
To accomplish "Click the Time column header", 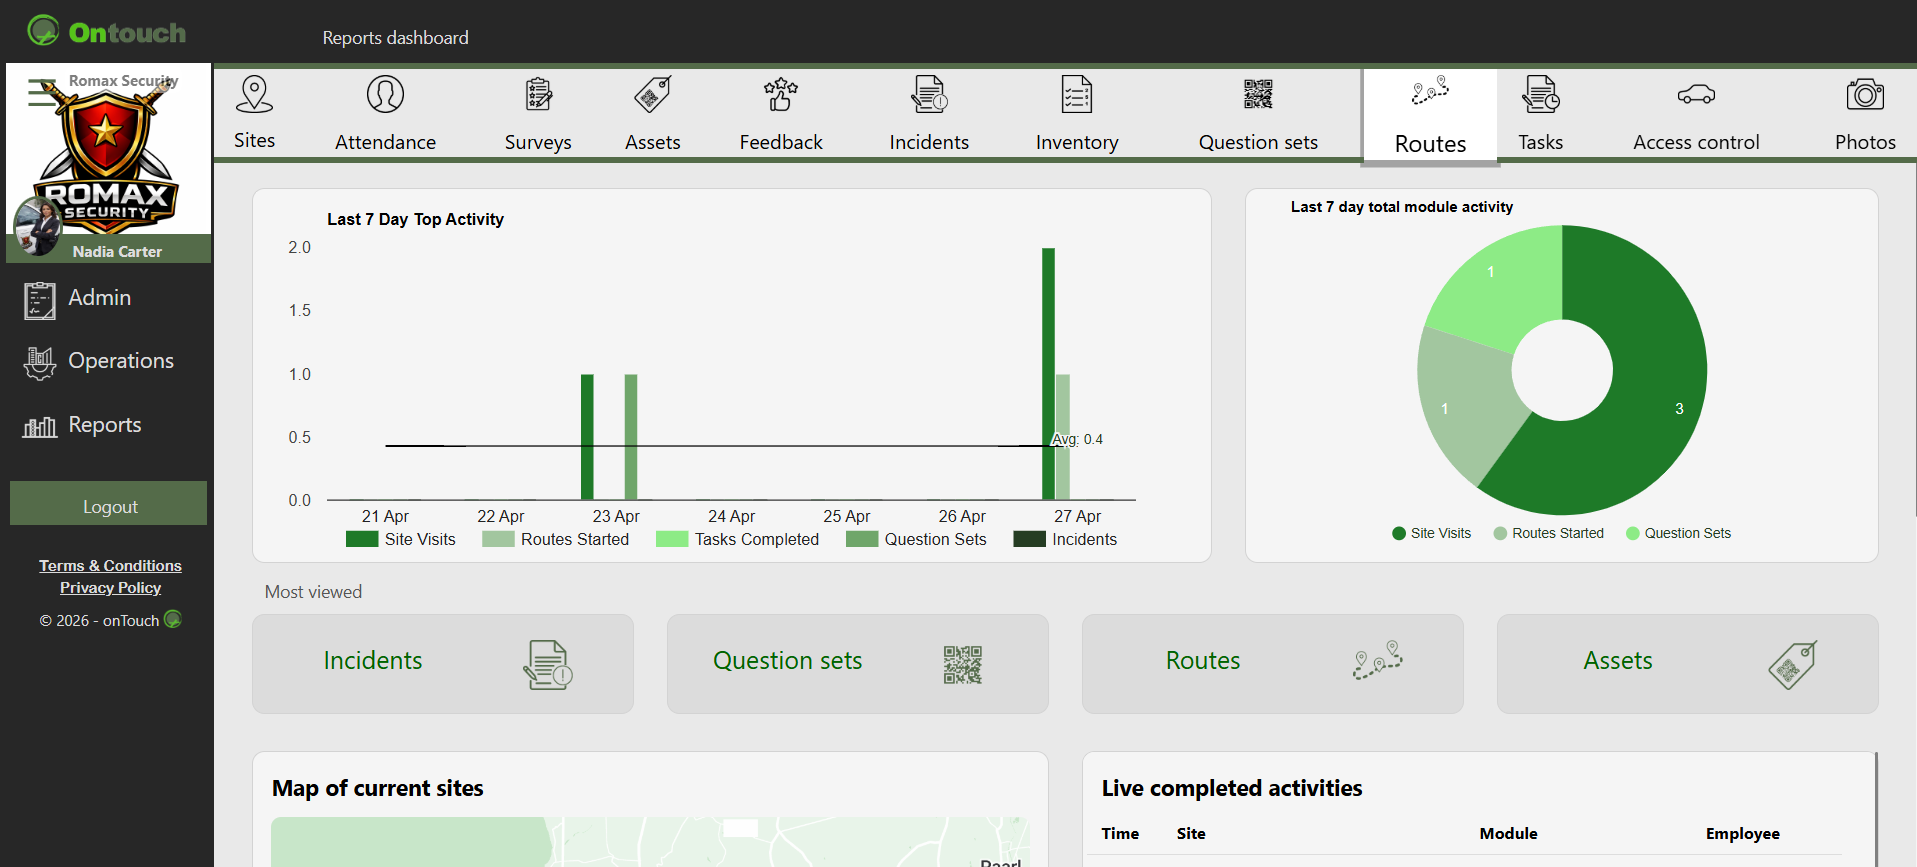I will coord(1120,833).
